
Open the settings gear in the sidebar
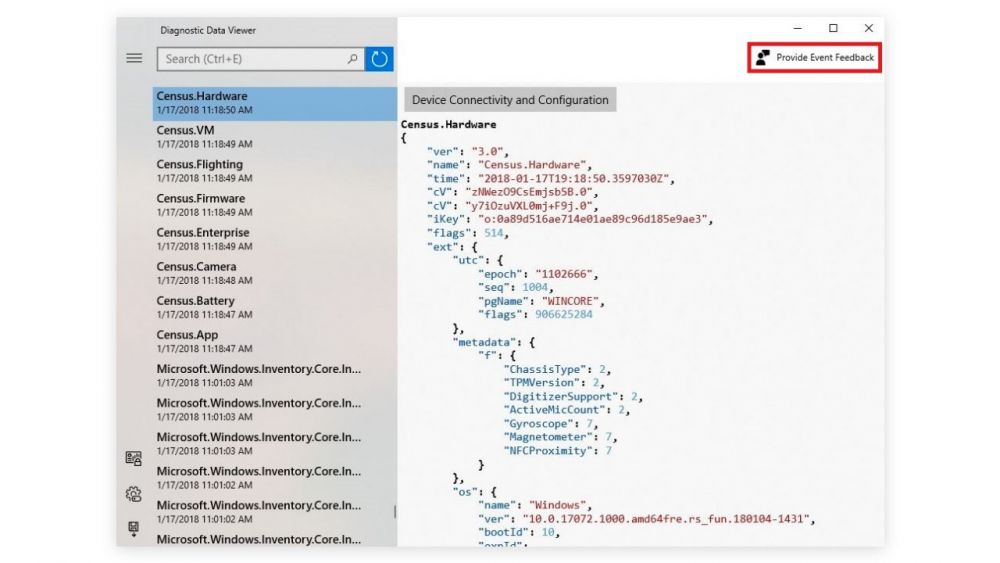coord(133,494)
